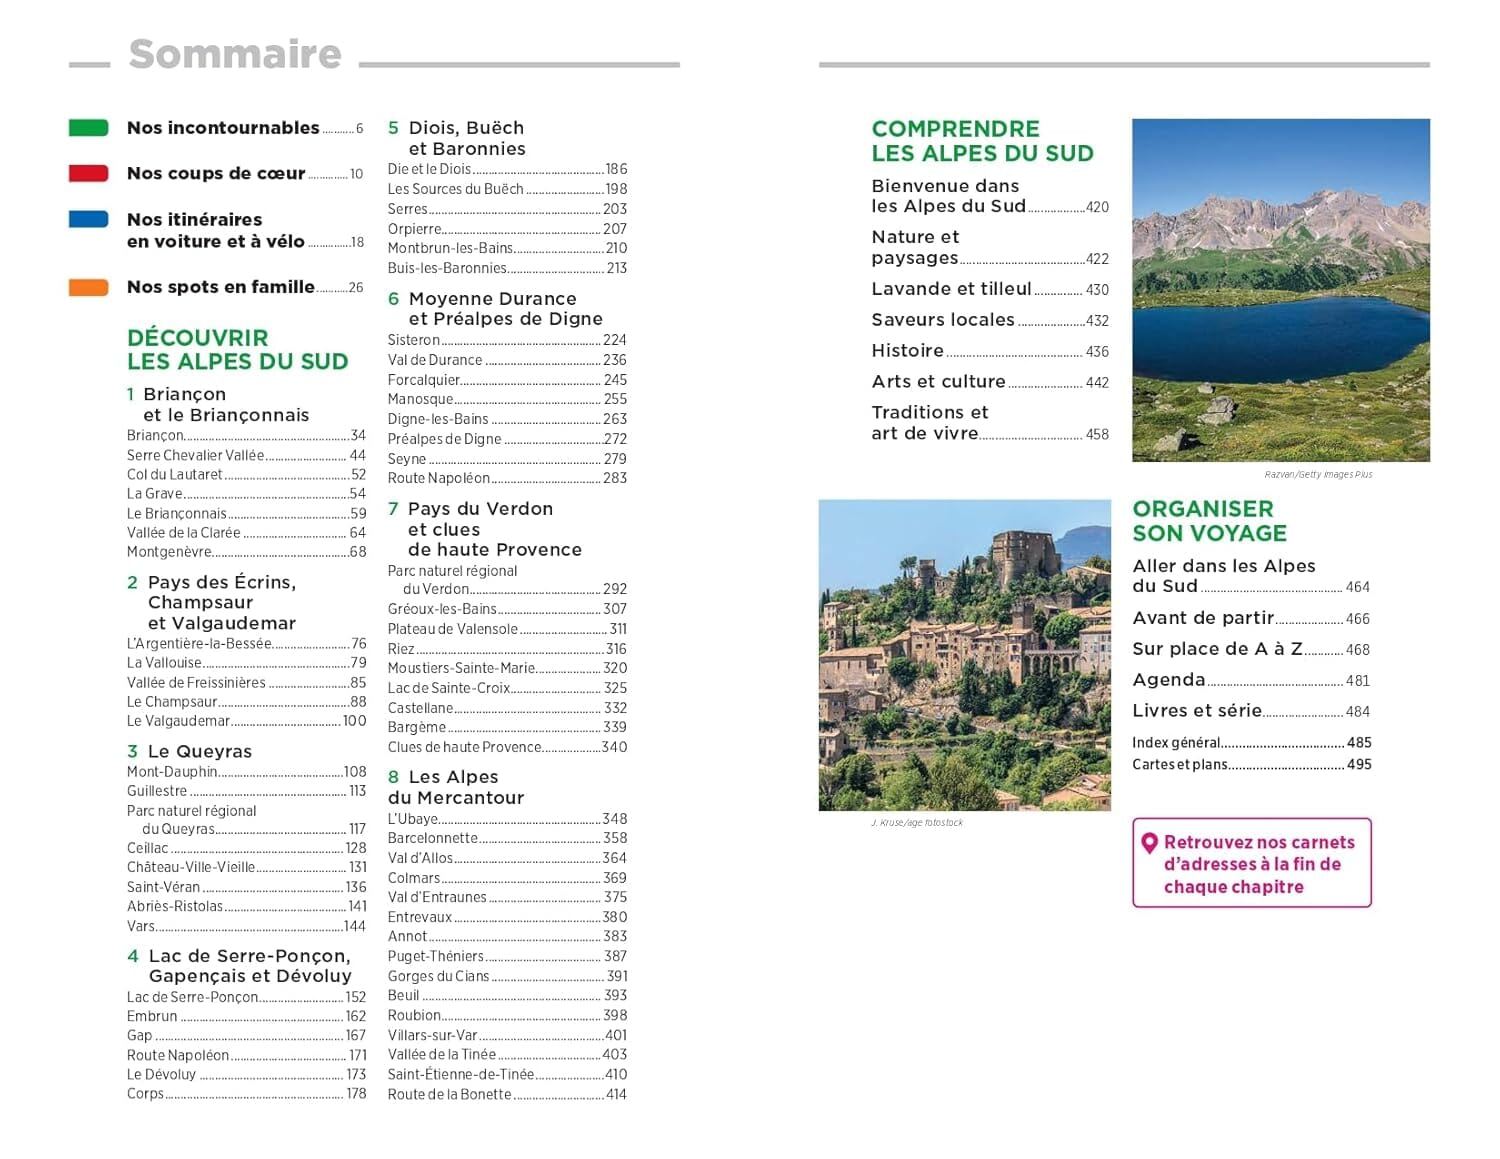This screenshot has width=1500, height=1159.
Task: Expand the Découvrir Les Alpes du Sud section
Action: 237,350
